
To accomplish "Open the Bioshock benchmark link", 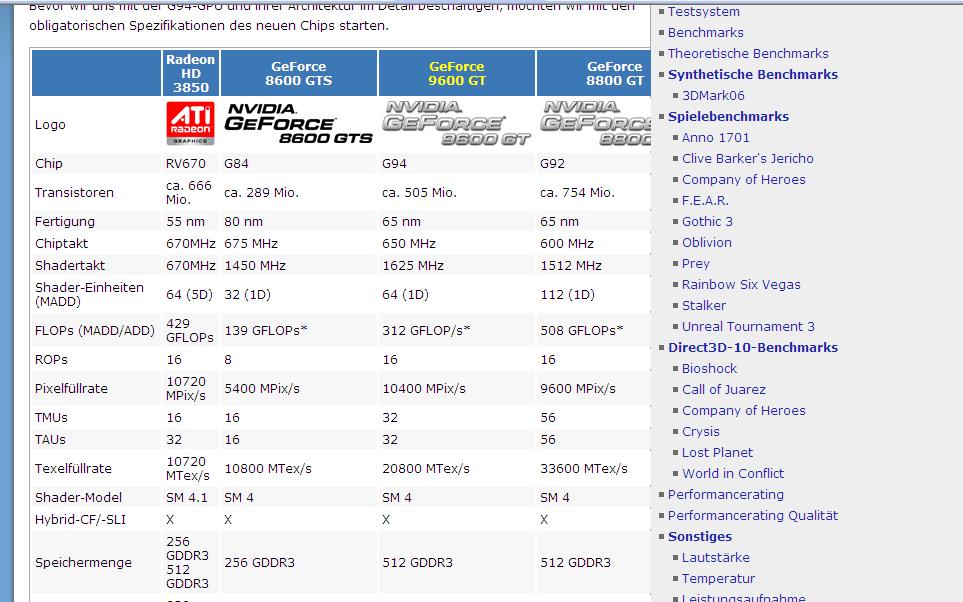I will [x=709, y=368].
